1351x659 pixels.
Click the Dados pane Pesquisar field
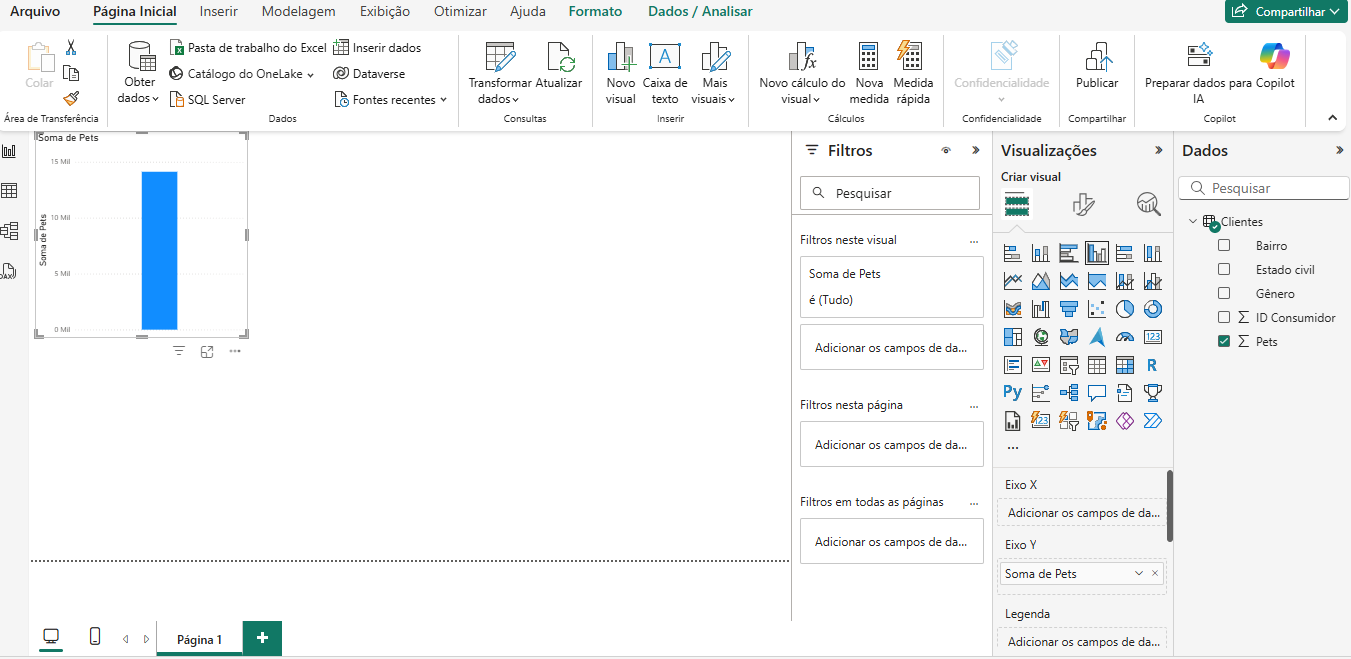1264,188
